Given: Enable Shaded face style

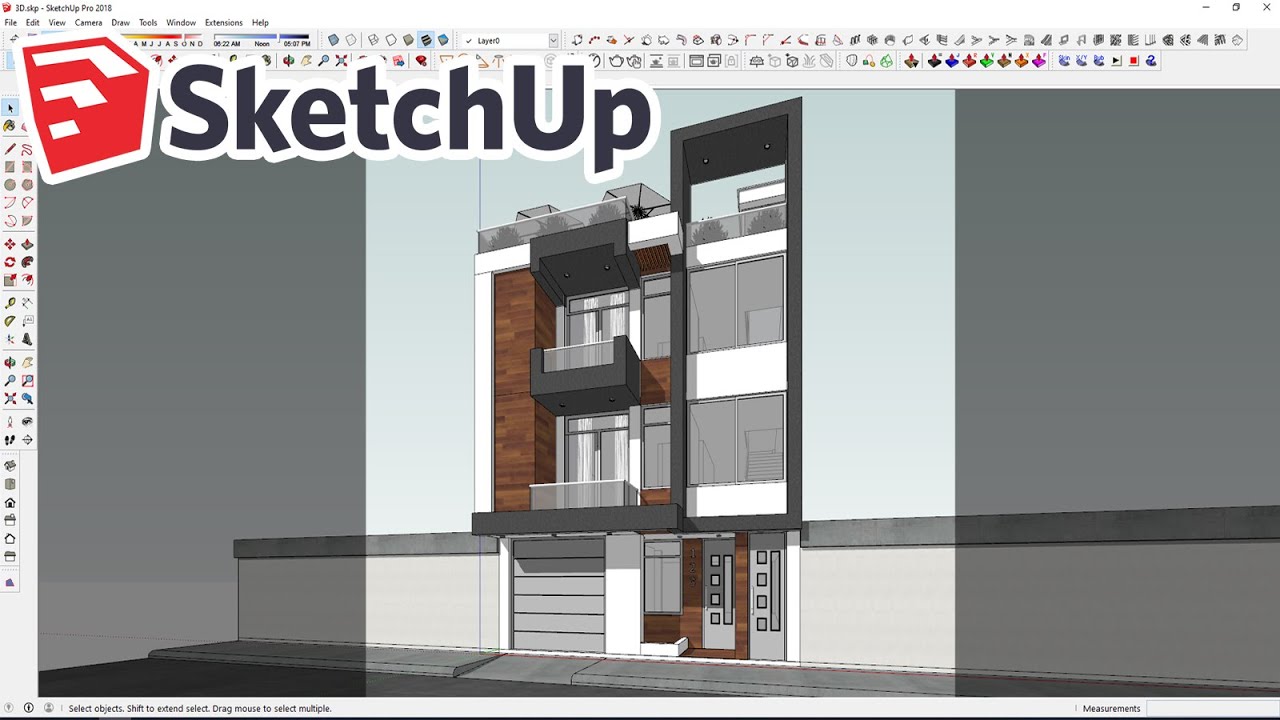Looking at the screenshot, I should click(x=408, y=40).
